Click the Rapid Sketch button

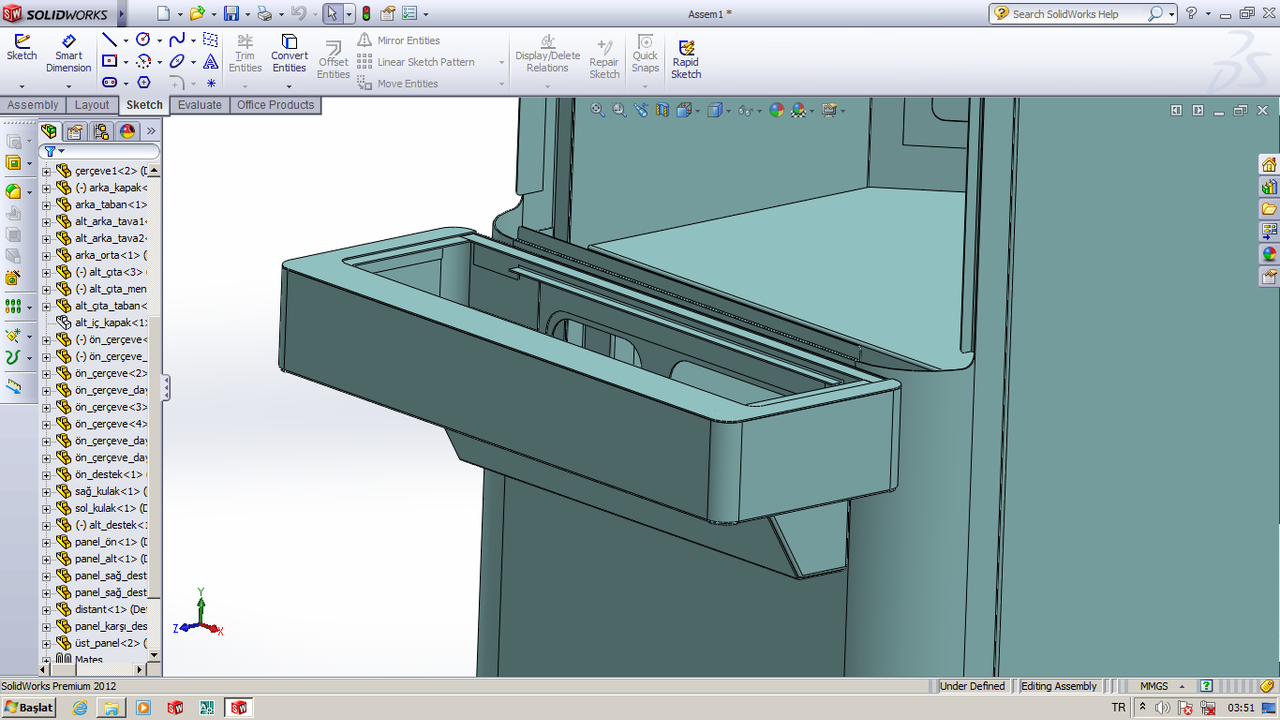tap(686, 58)
